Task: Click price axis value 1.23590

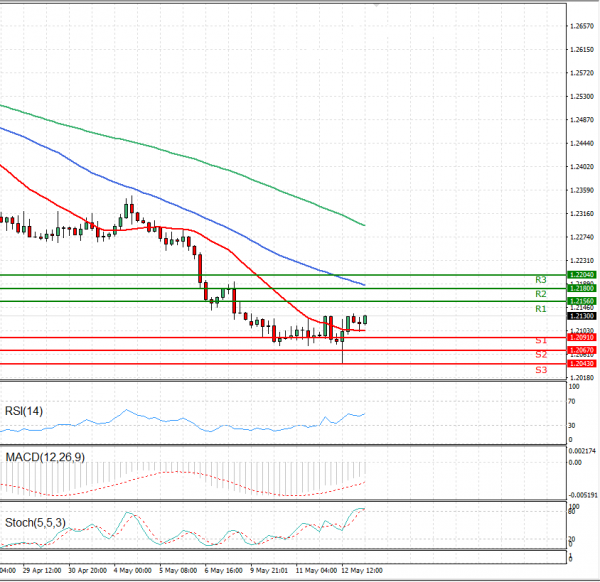Action: coord(582,190)
